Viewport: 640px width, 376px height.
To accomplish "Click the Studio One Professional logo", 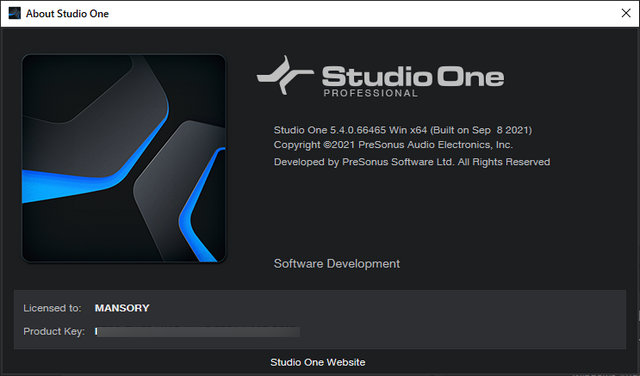I will coord(380,76).
